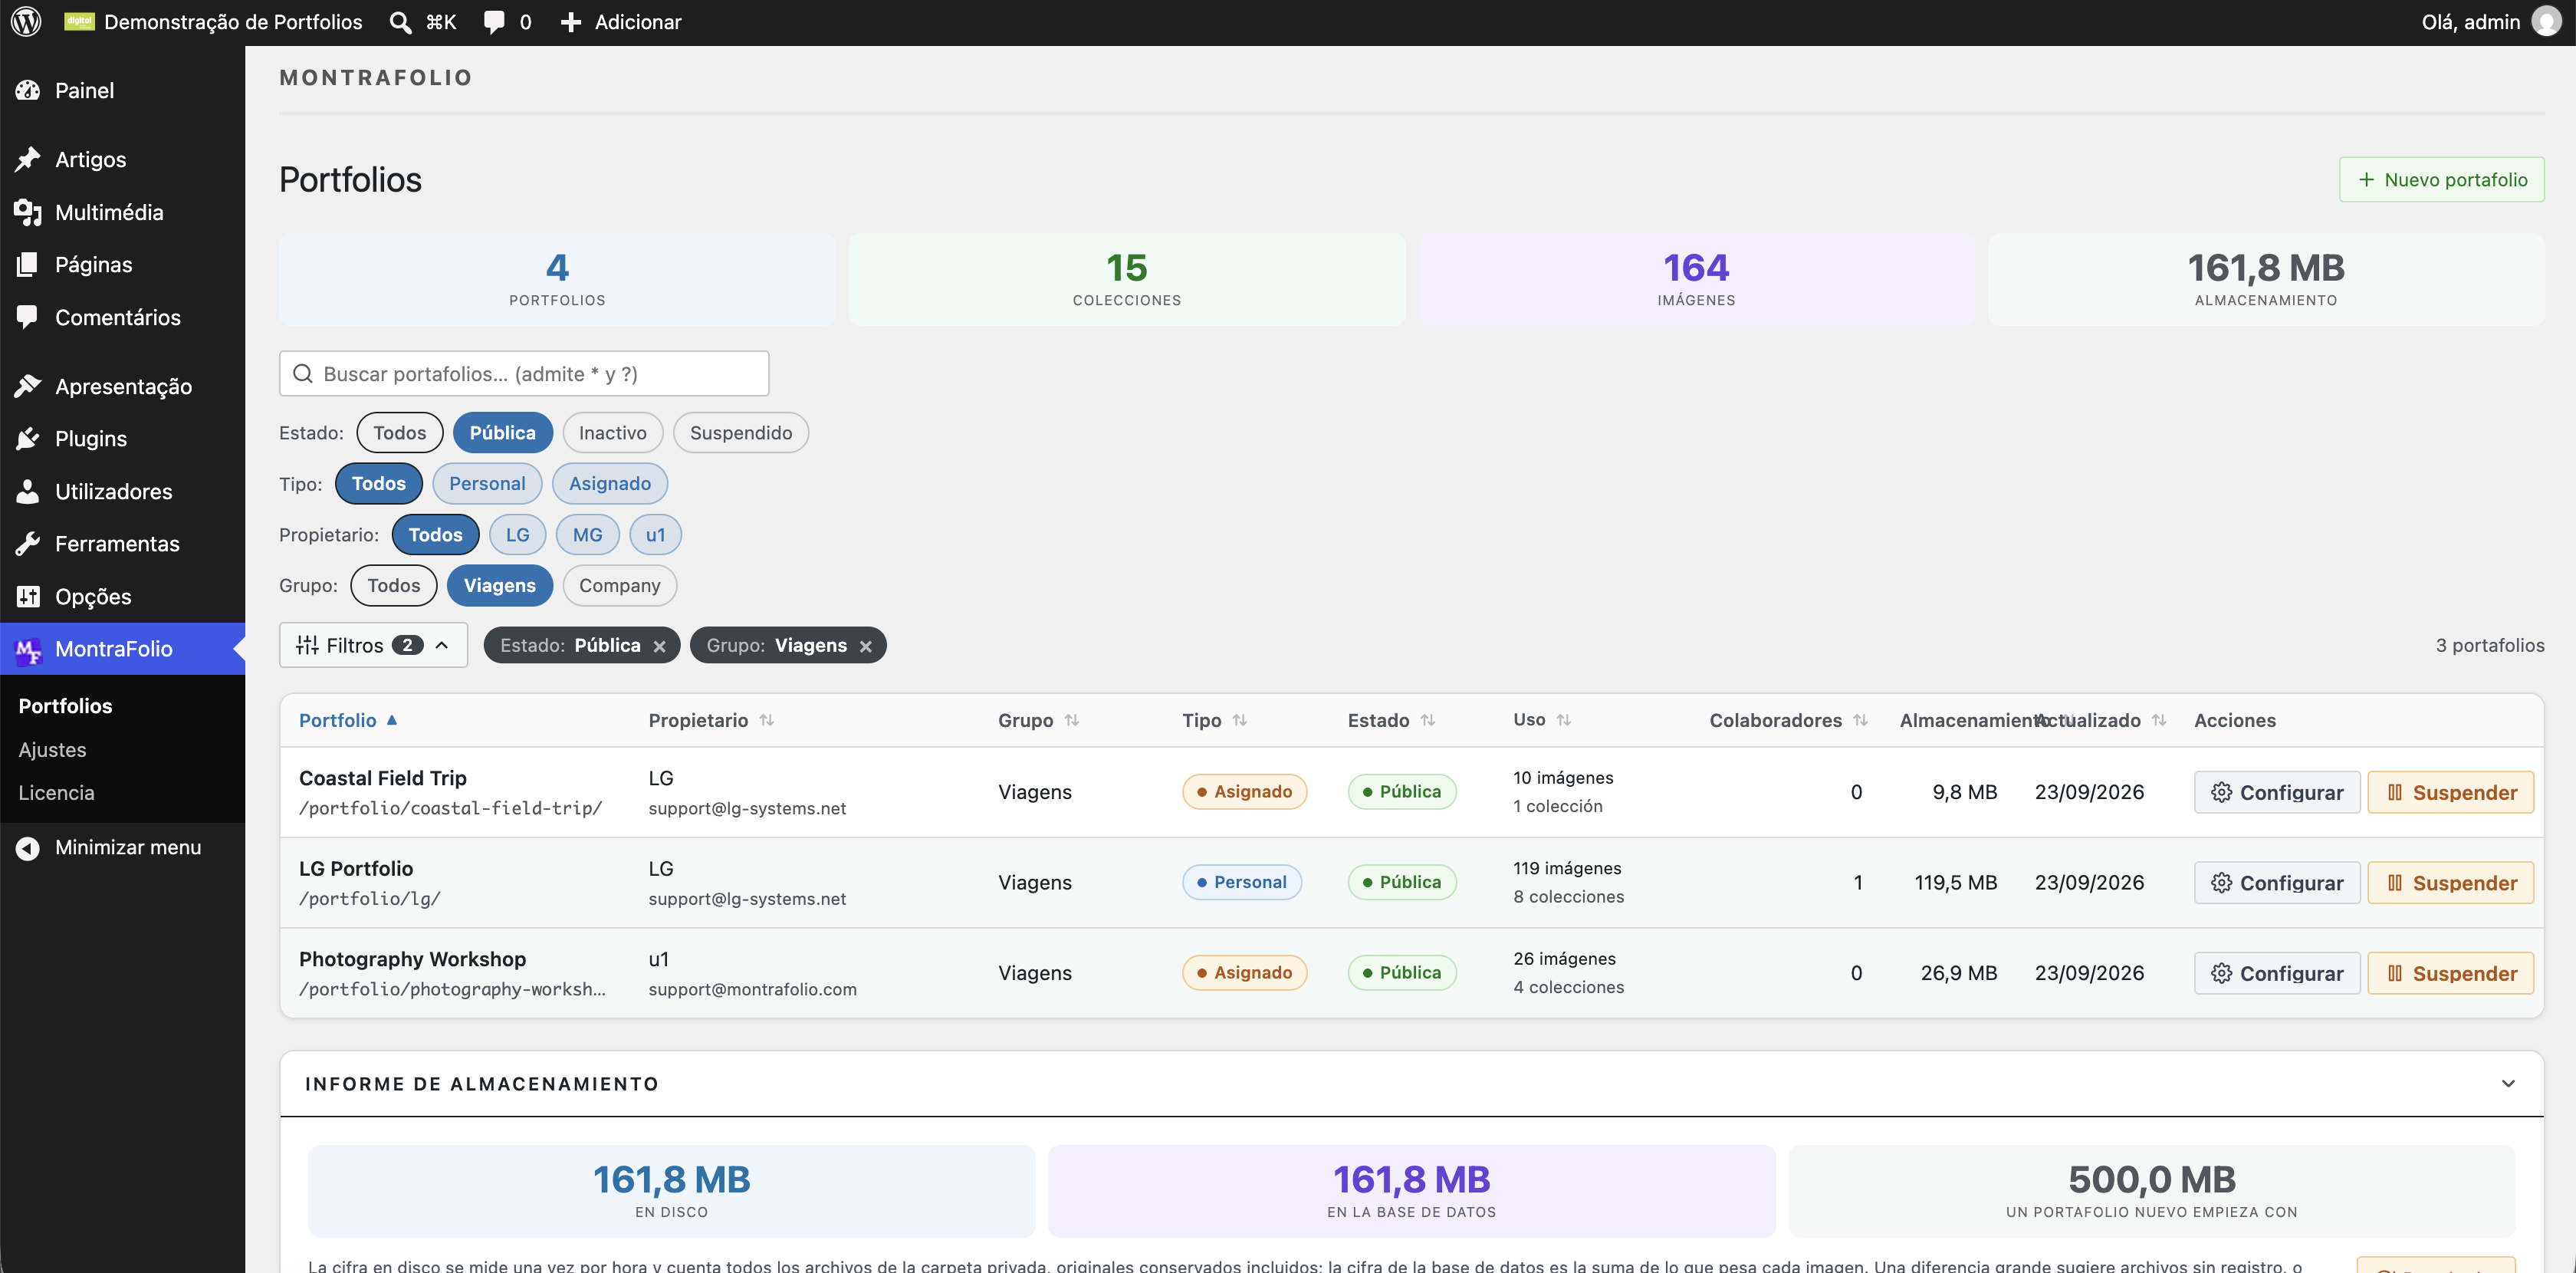Image resolution: width=2576 pixels, height=1273 pixels.
Task: Click the Comentários speech icon
Action: coord(28,317)
